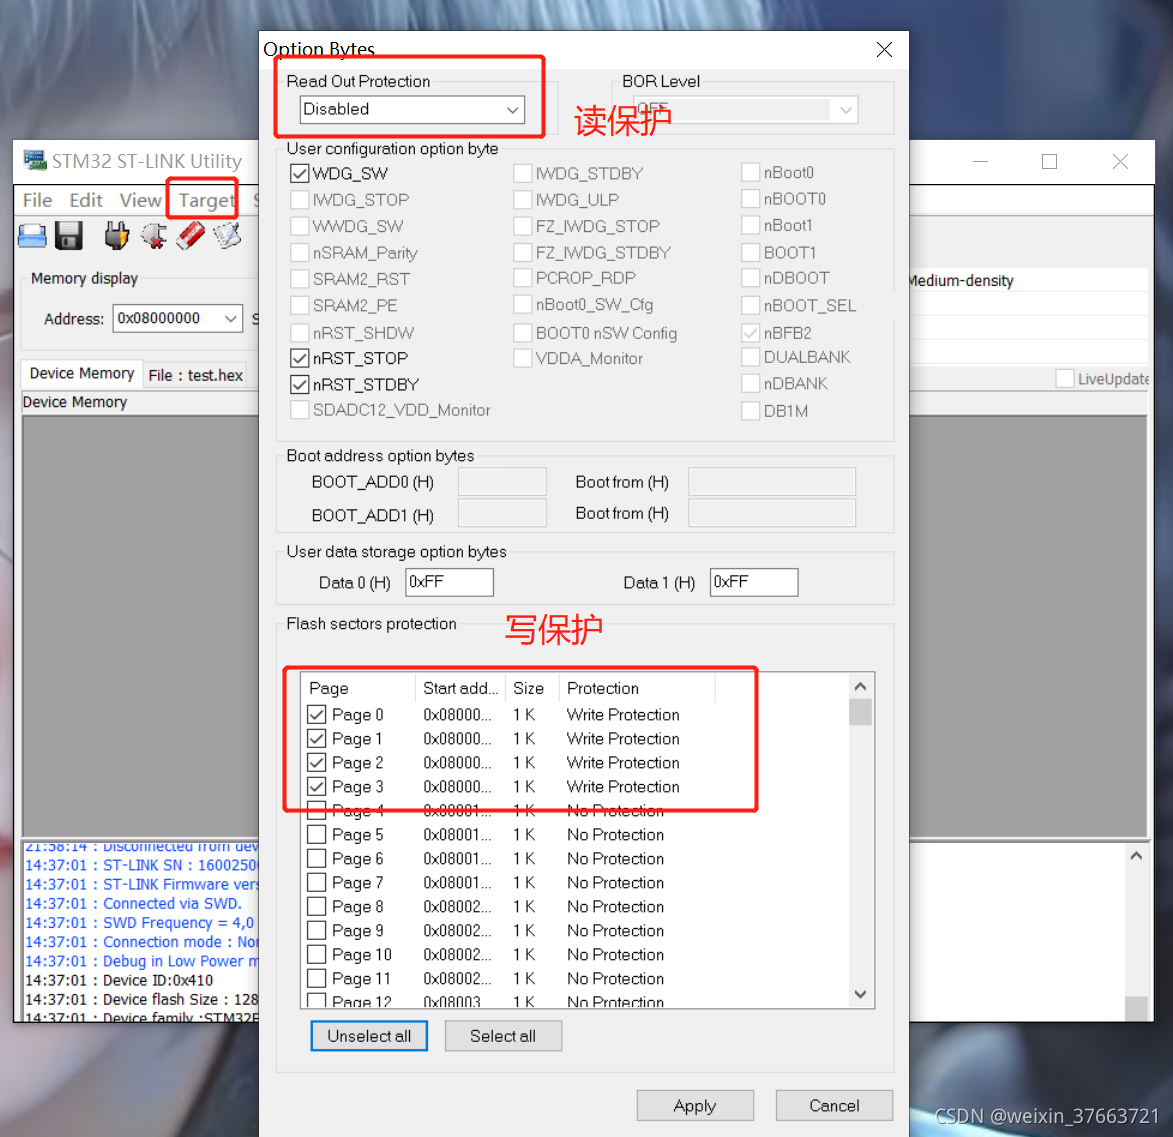Click the Disconnect from target icon

tap(154, 236)
